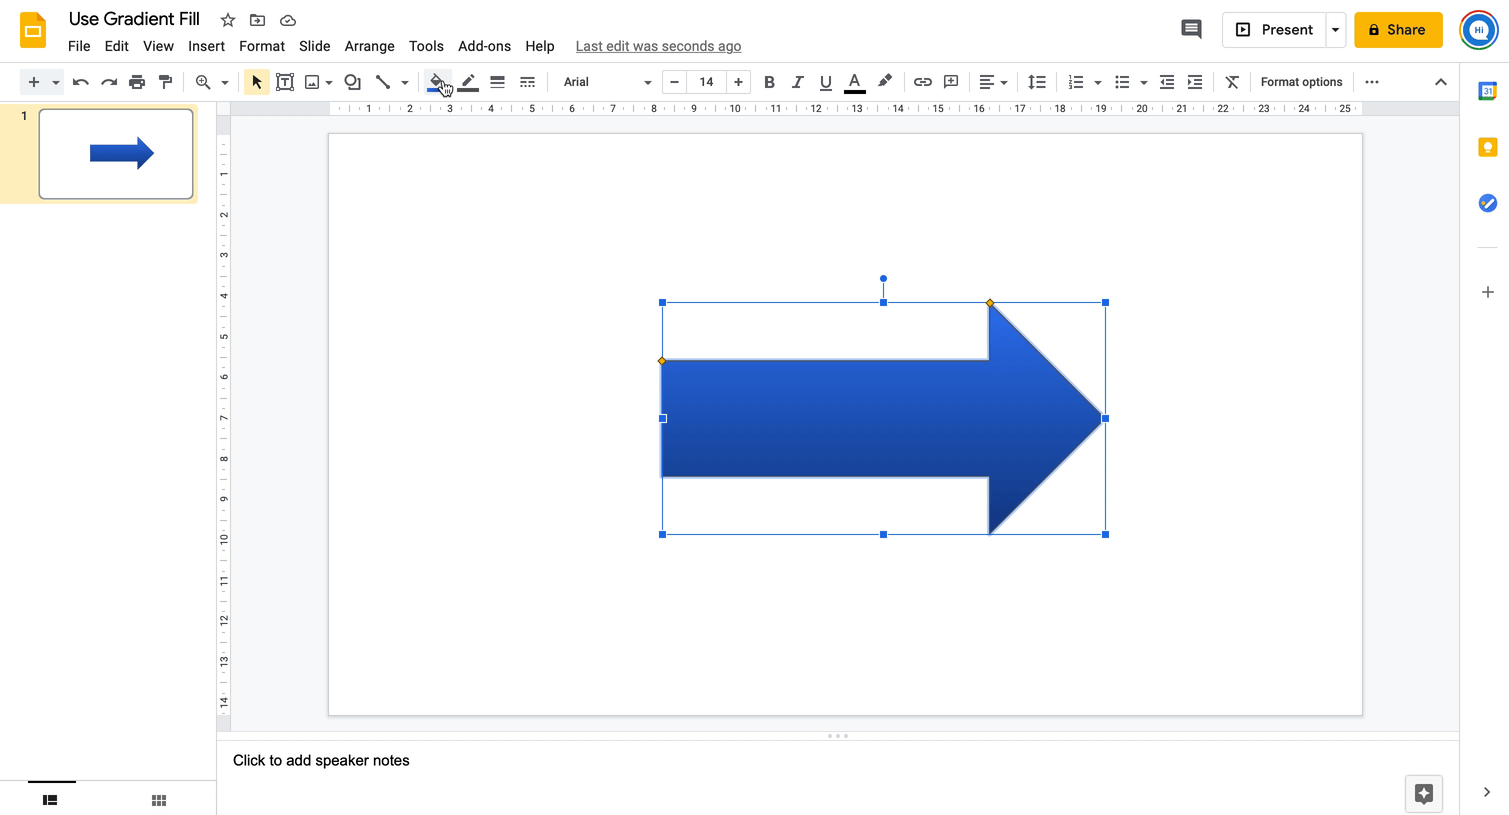Choose the Select arrow tool
The image size is (1509, 815).
(x=257, y=82)
